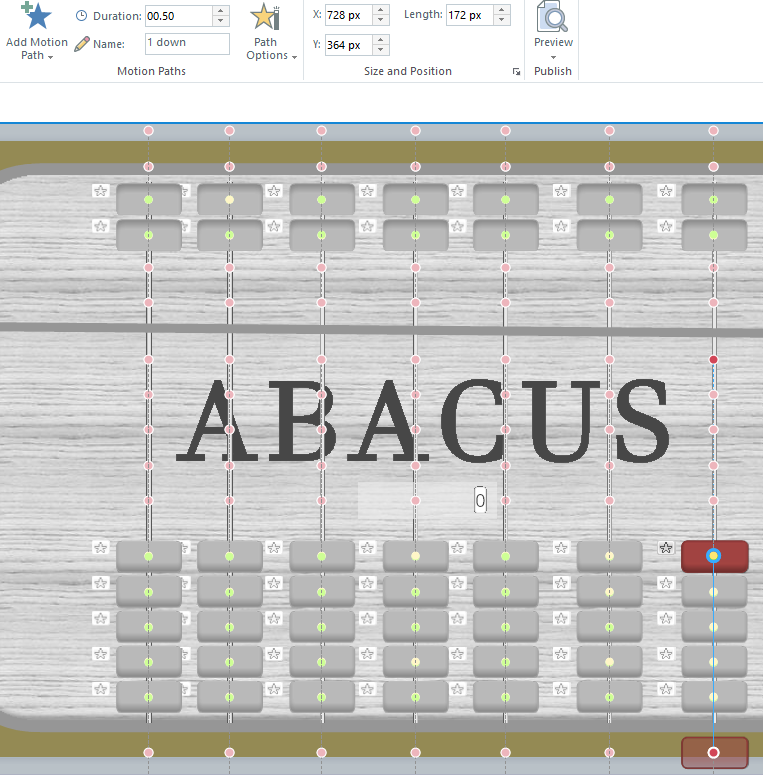This screenshot has height=779, width=763.
Task: Decrease X position with the down arrow
Action: (381, 20)
